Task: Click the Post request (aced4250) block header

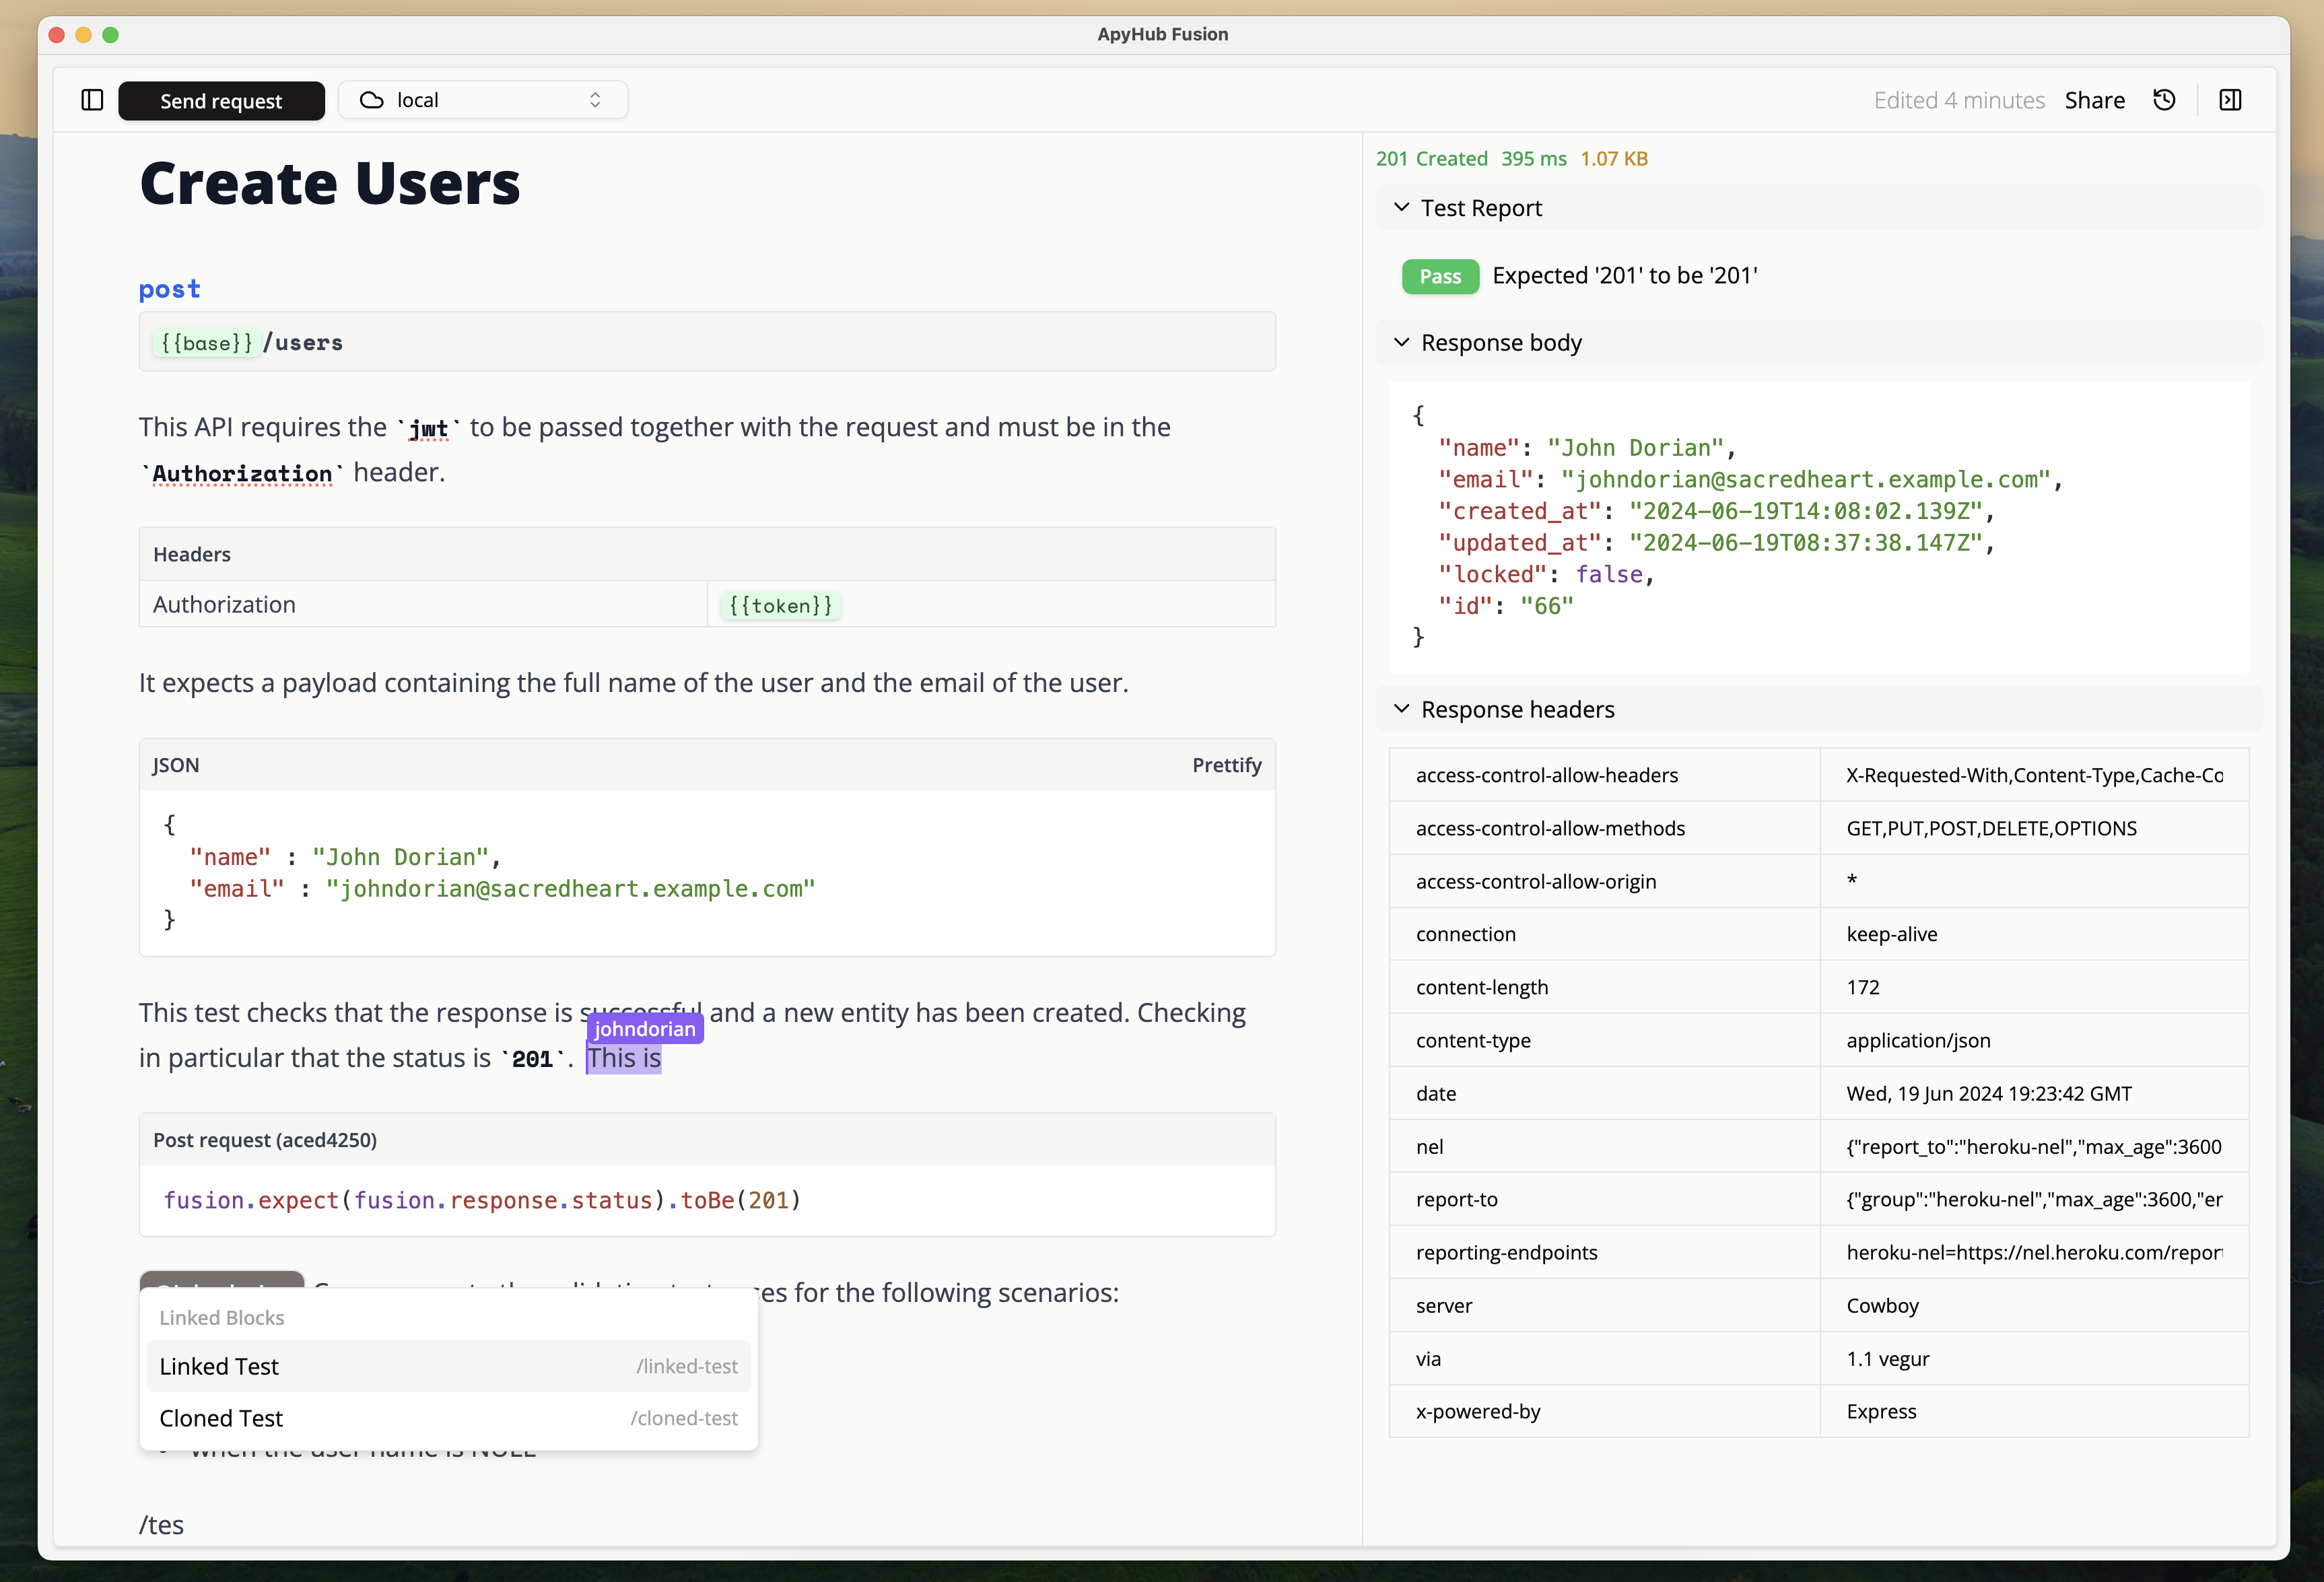Action: [707, 1140]
